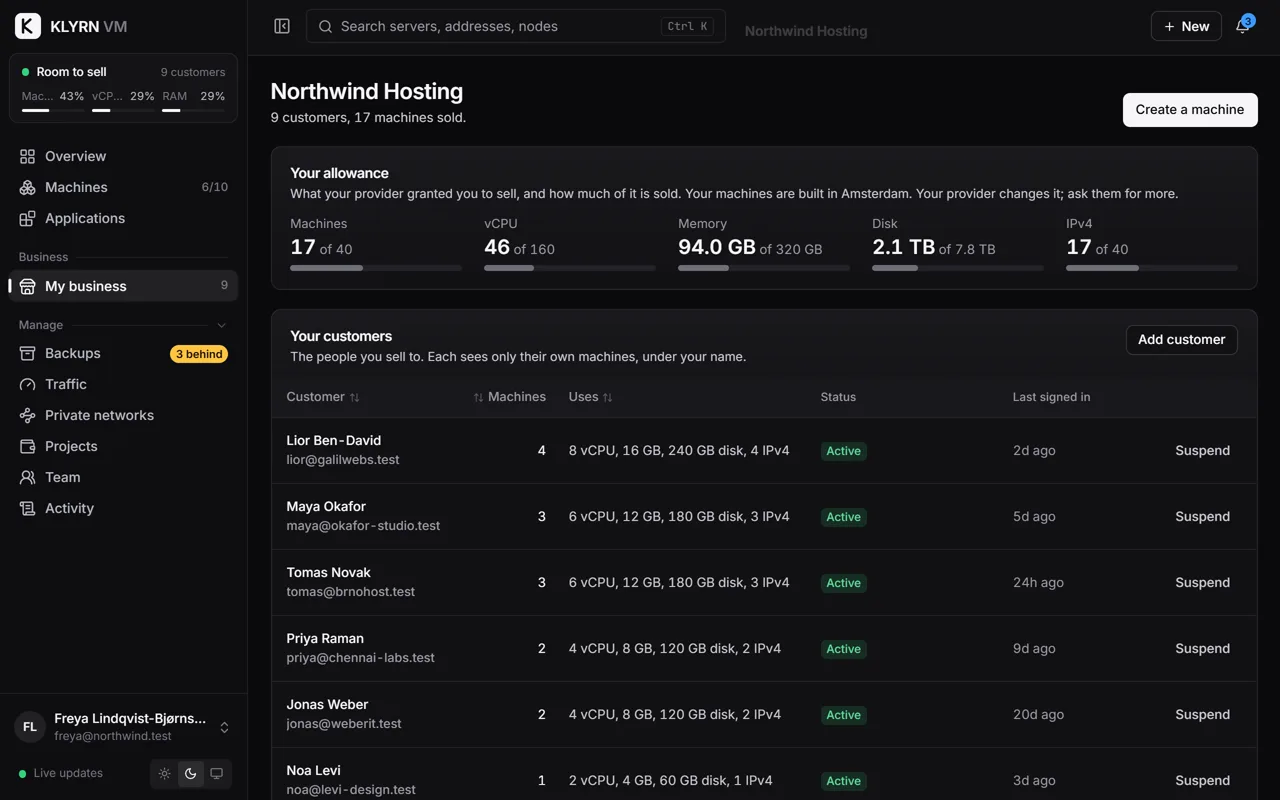Screen dimensions: 1280x800
Task: Click the Ctrl K shortcut hint
Action: pyautogui.click(x=687, y=27)
